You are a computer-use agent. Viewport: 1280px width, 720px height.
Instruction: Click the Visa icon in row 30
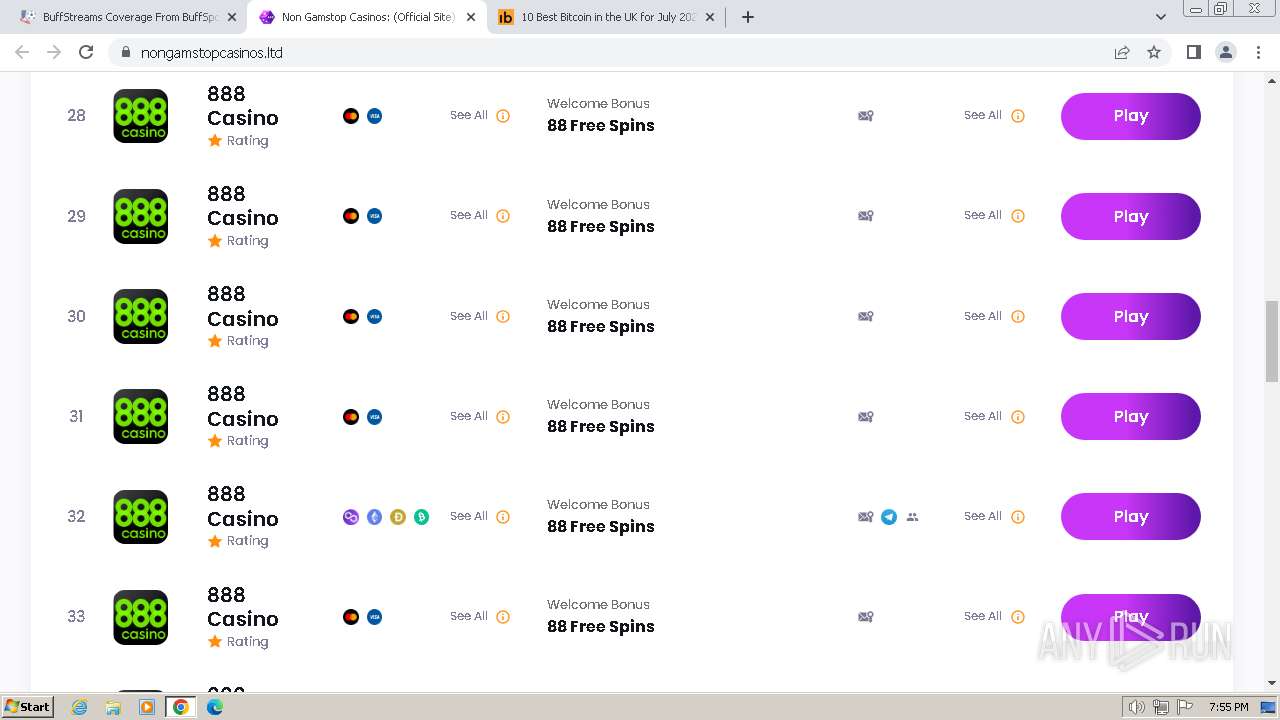pos(374,316)
